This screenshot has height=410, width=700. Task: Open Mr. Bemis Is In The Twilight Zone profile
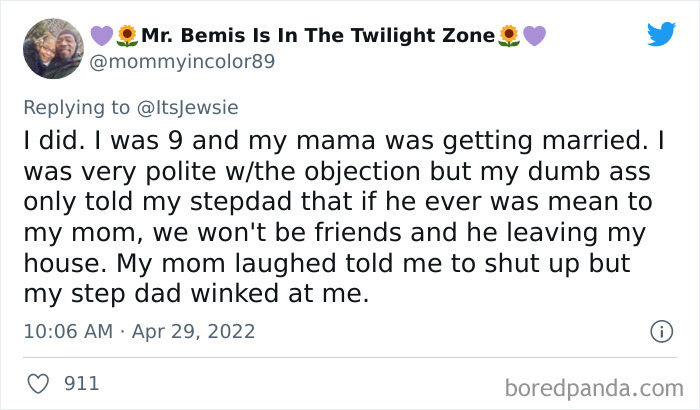pyautogui.click(x=318, y=37)
